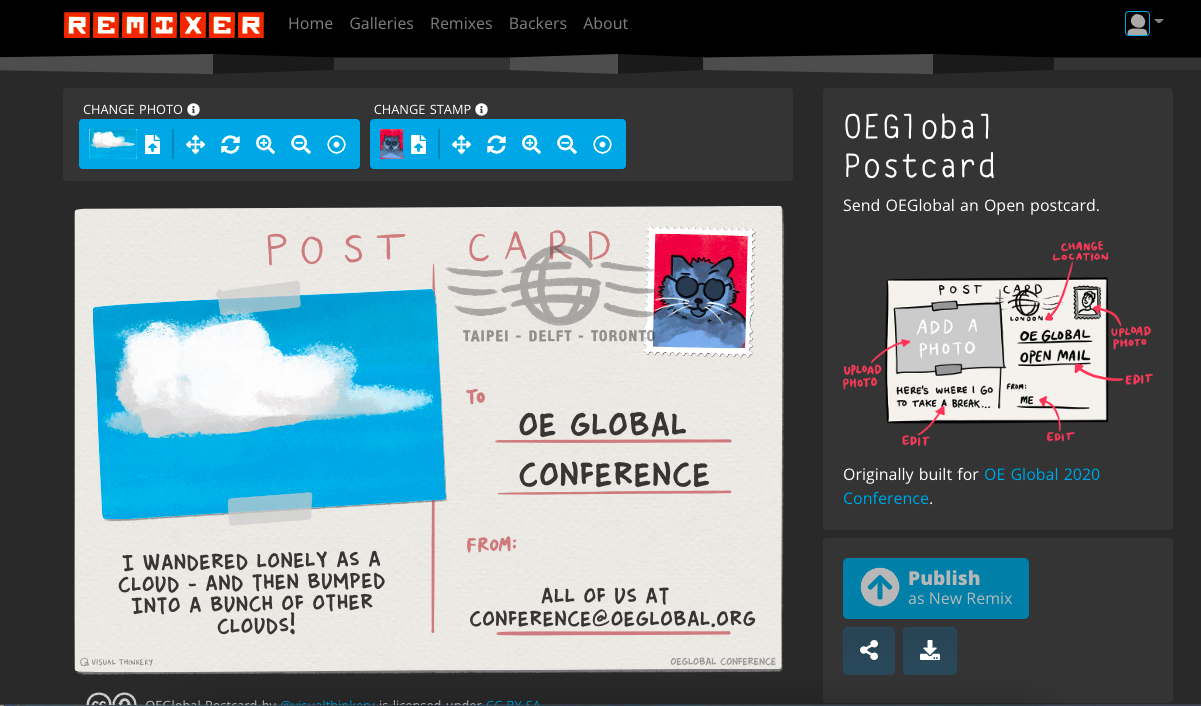Reset the stamp with the target icon

[x=602, y=145]
